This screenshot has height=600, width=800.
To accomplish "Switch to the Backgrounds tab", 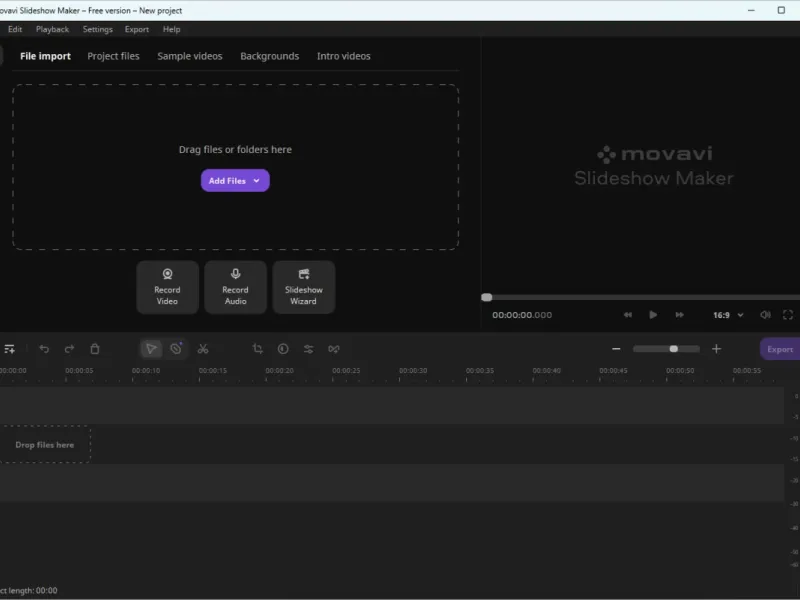I will point(269,56).
